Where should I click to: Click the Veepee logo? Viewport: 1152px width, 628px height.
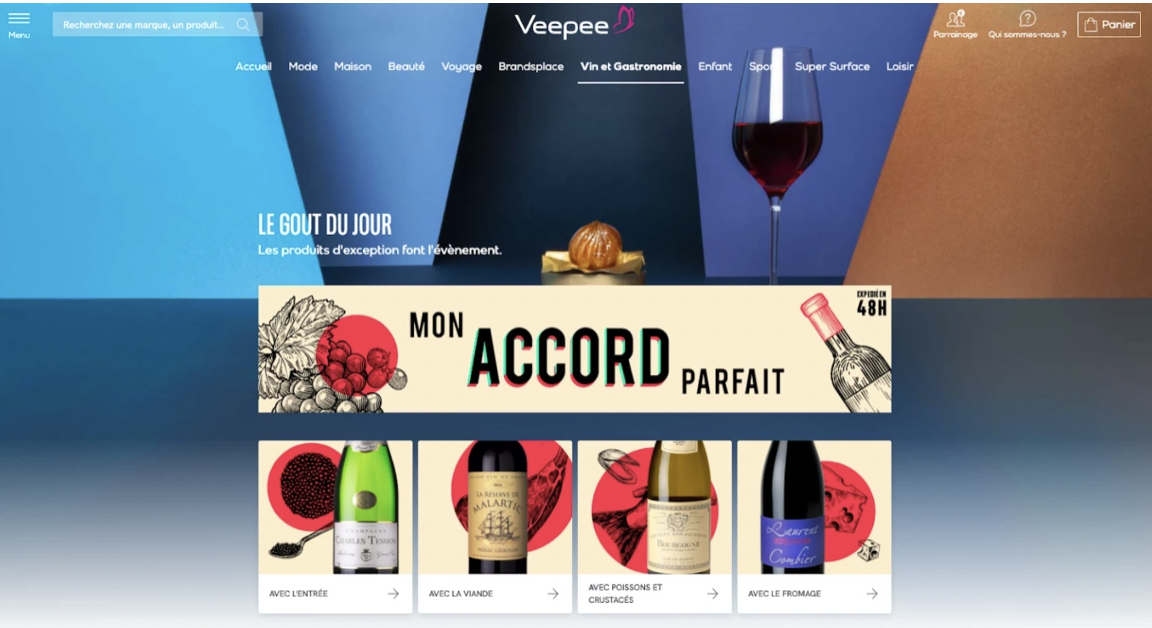tap(575, 23)
